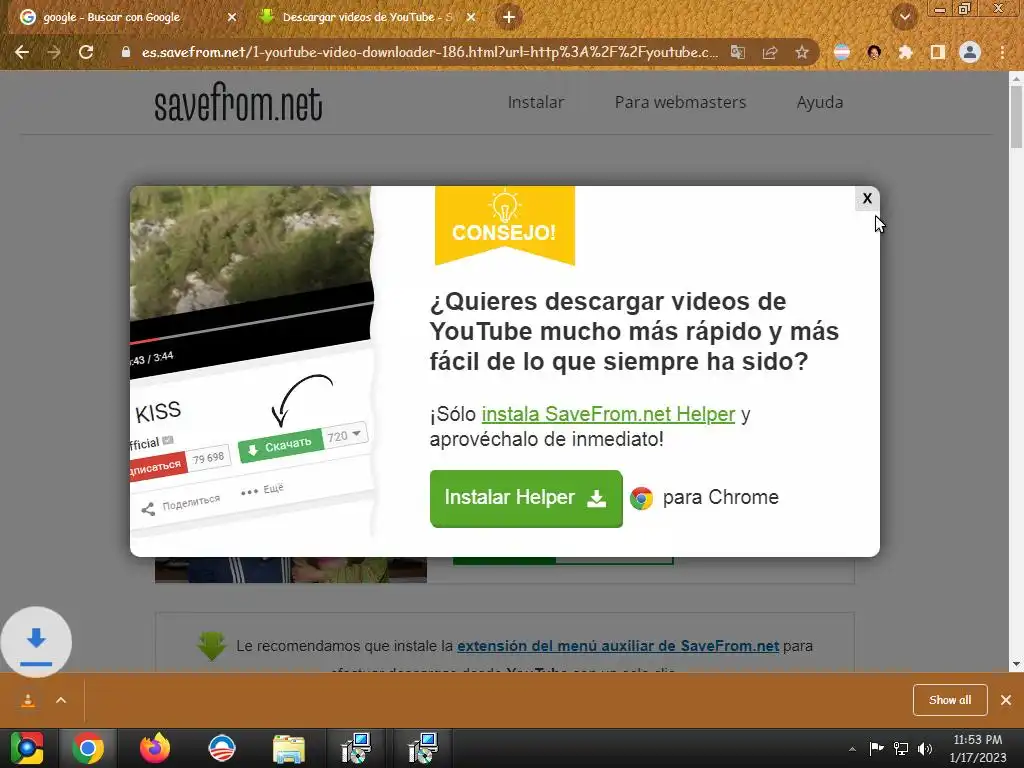1024x768 pixels.
Task: Open File Explorer from the taskbar
Action: (x=289, y=748)
